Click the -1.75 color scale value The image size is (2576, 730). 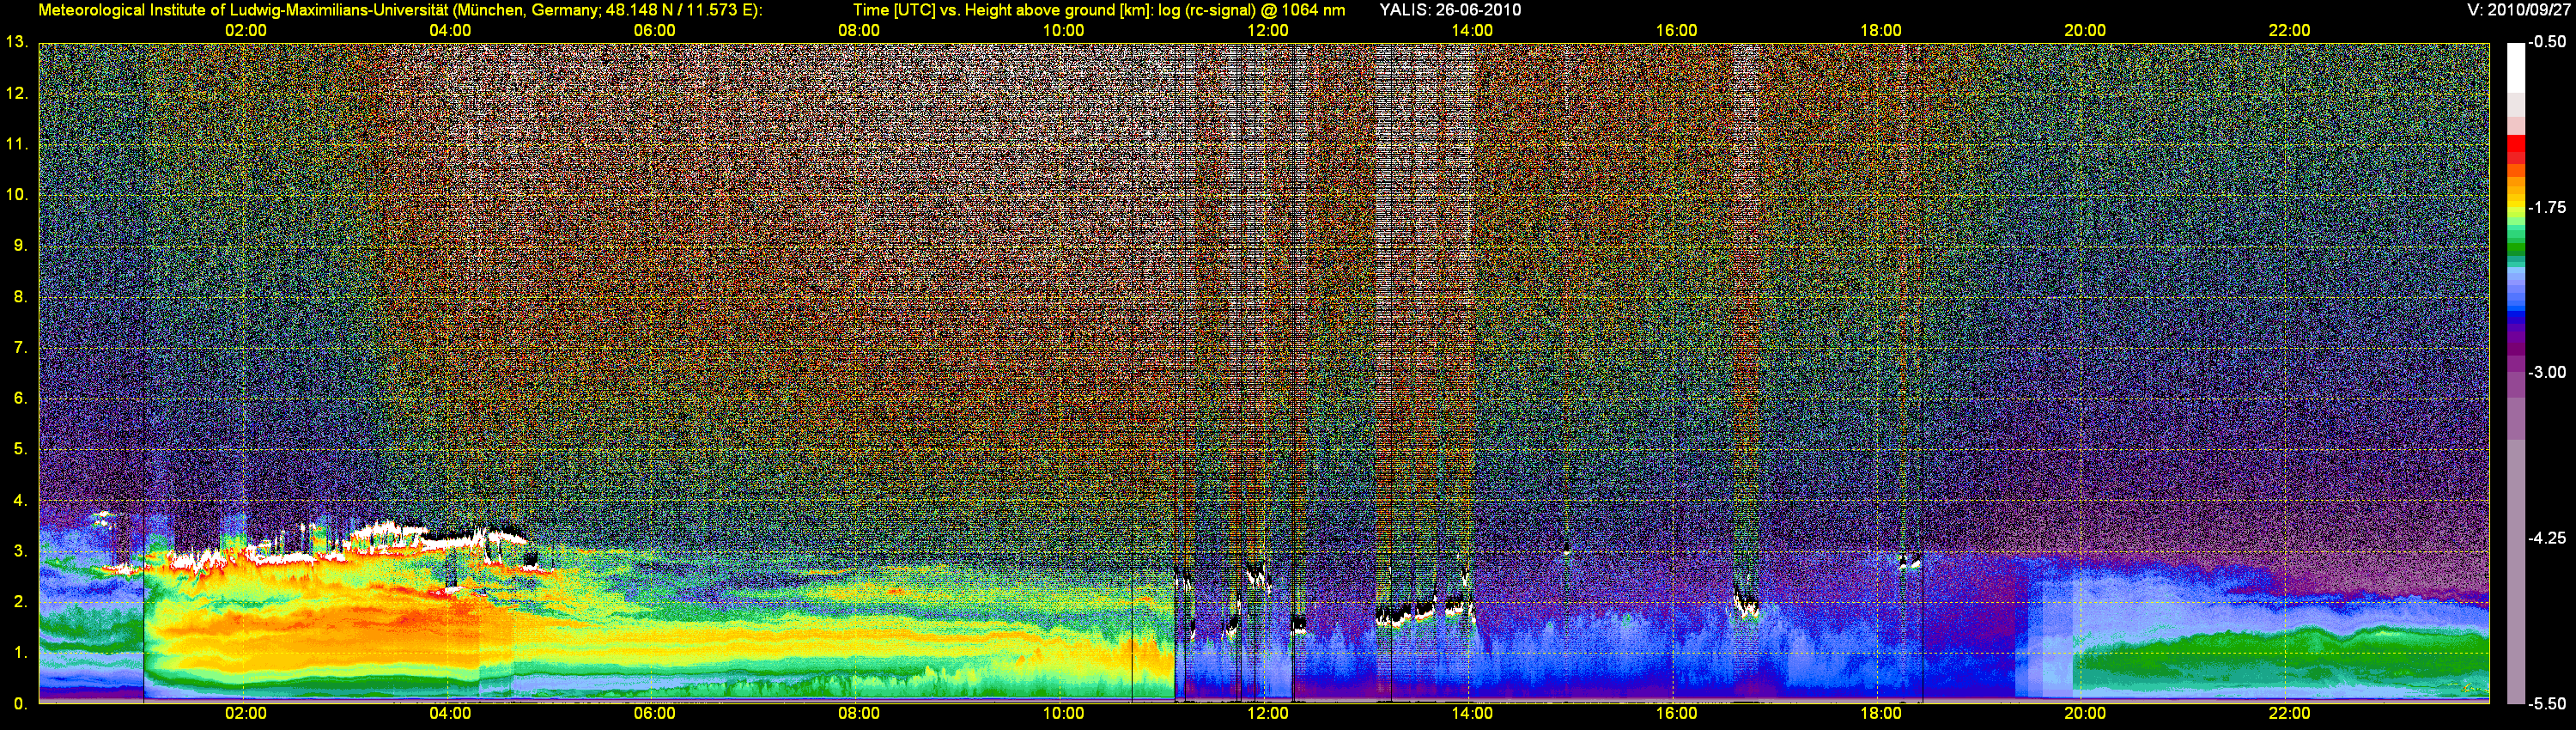click(2548, 207)
